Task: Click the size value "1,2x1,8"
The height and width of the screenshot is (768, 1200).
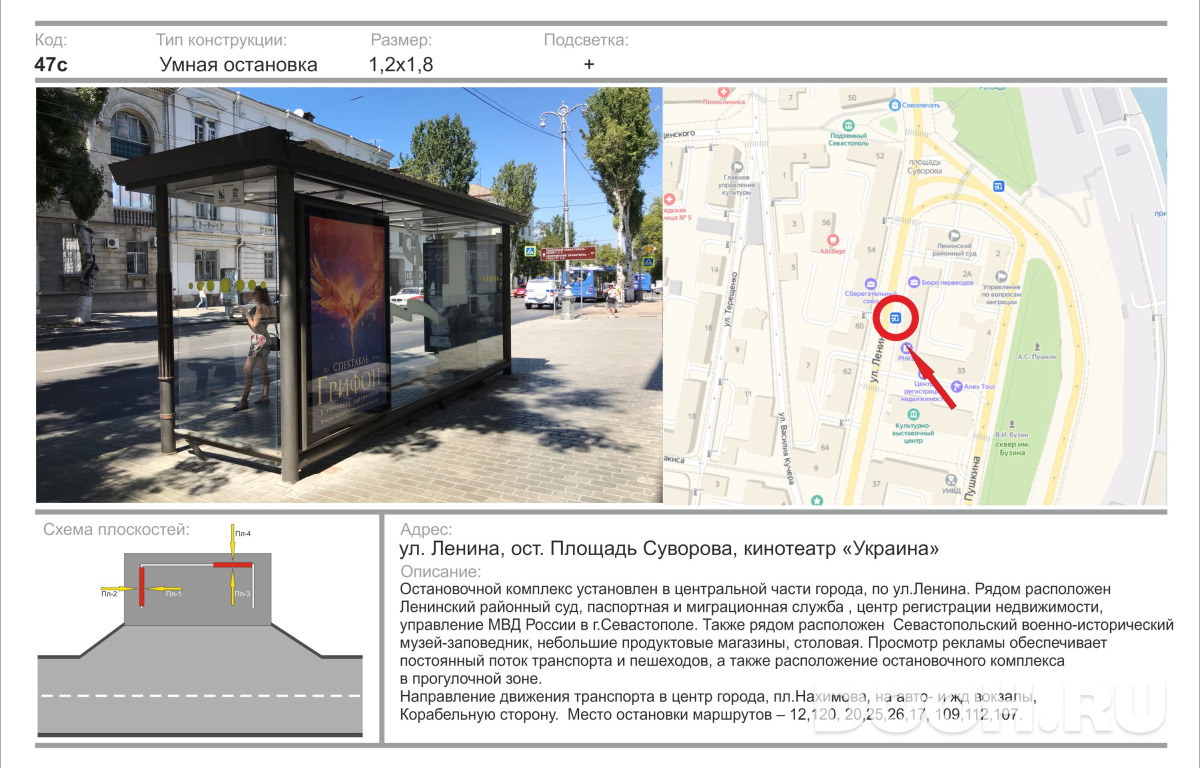Action: tap(401, 65)
